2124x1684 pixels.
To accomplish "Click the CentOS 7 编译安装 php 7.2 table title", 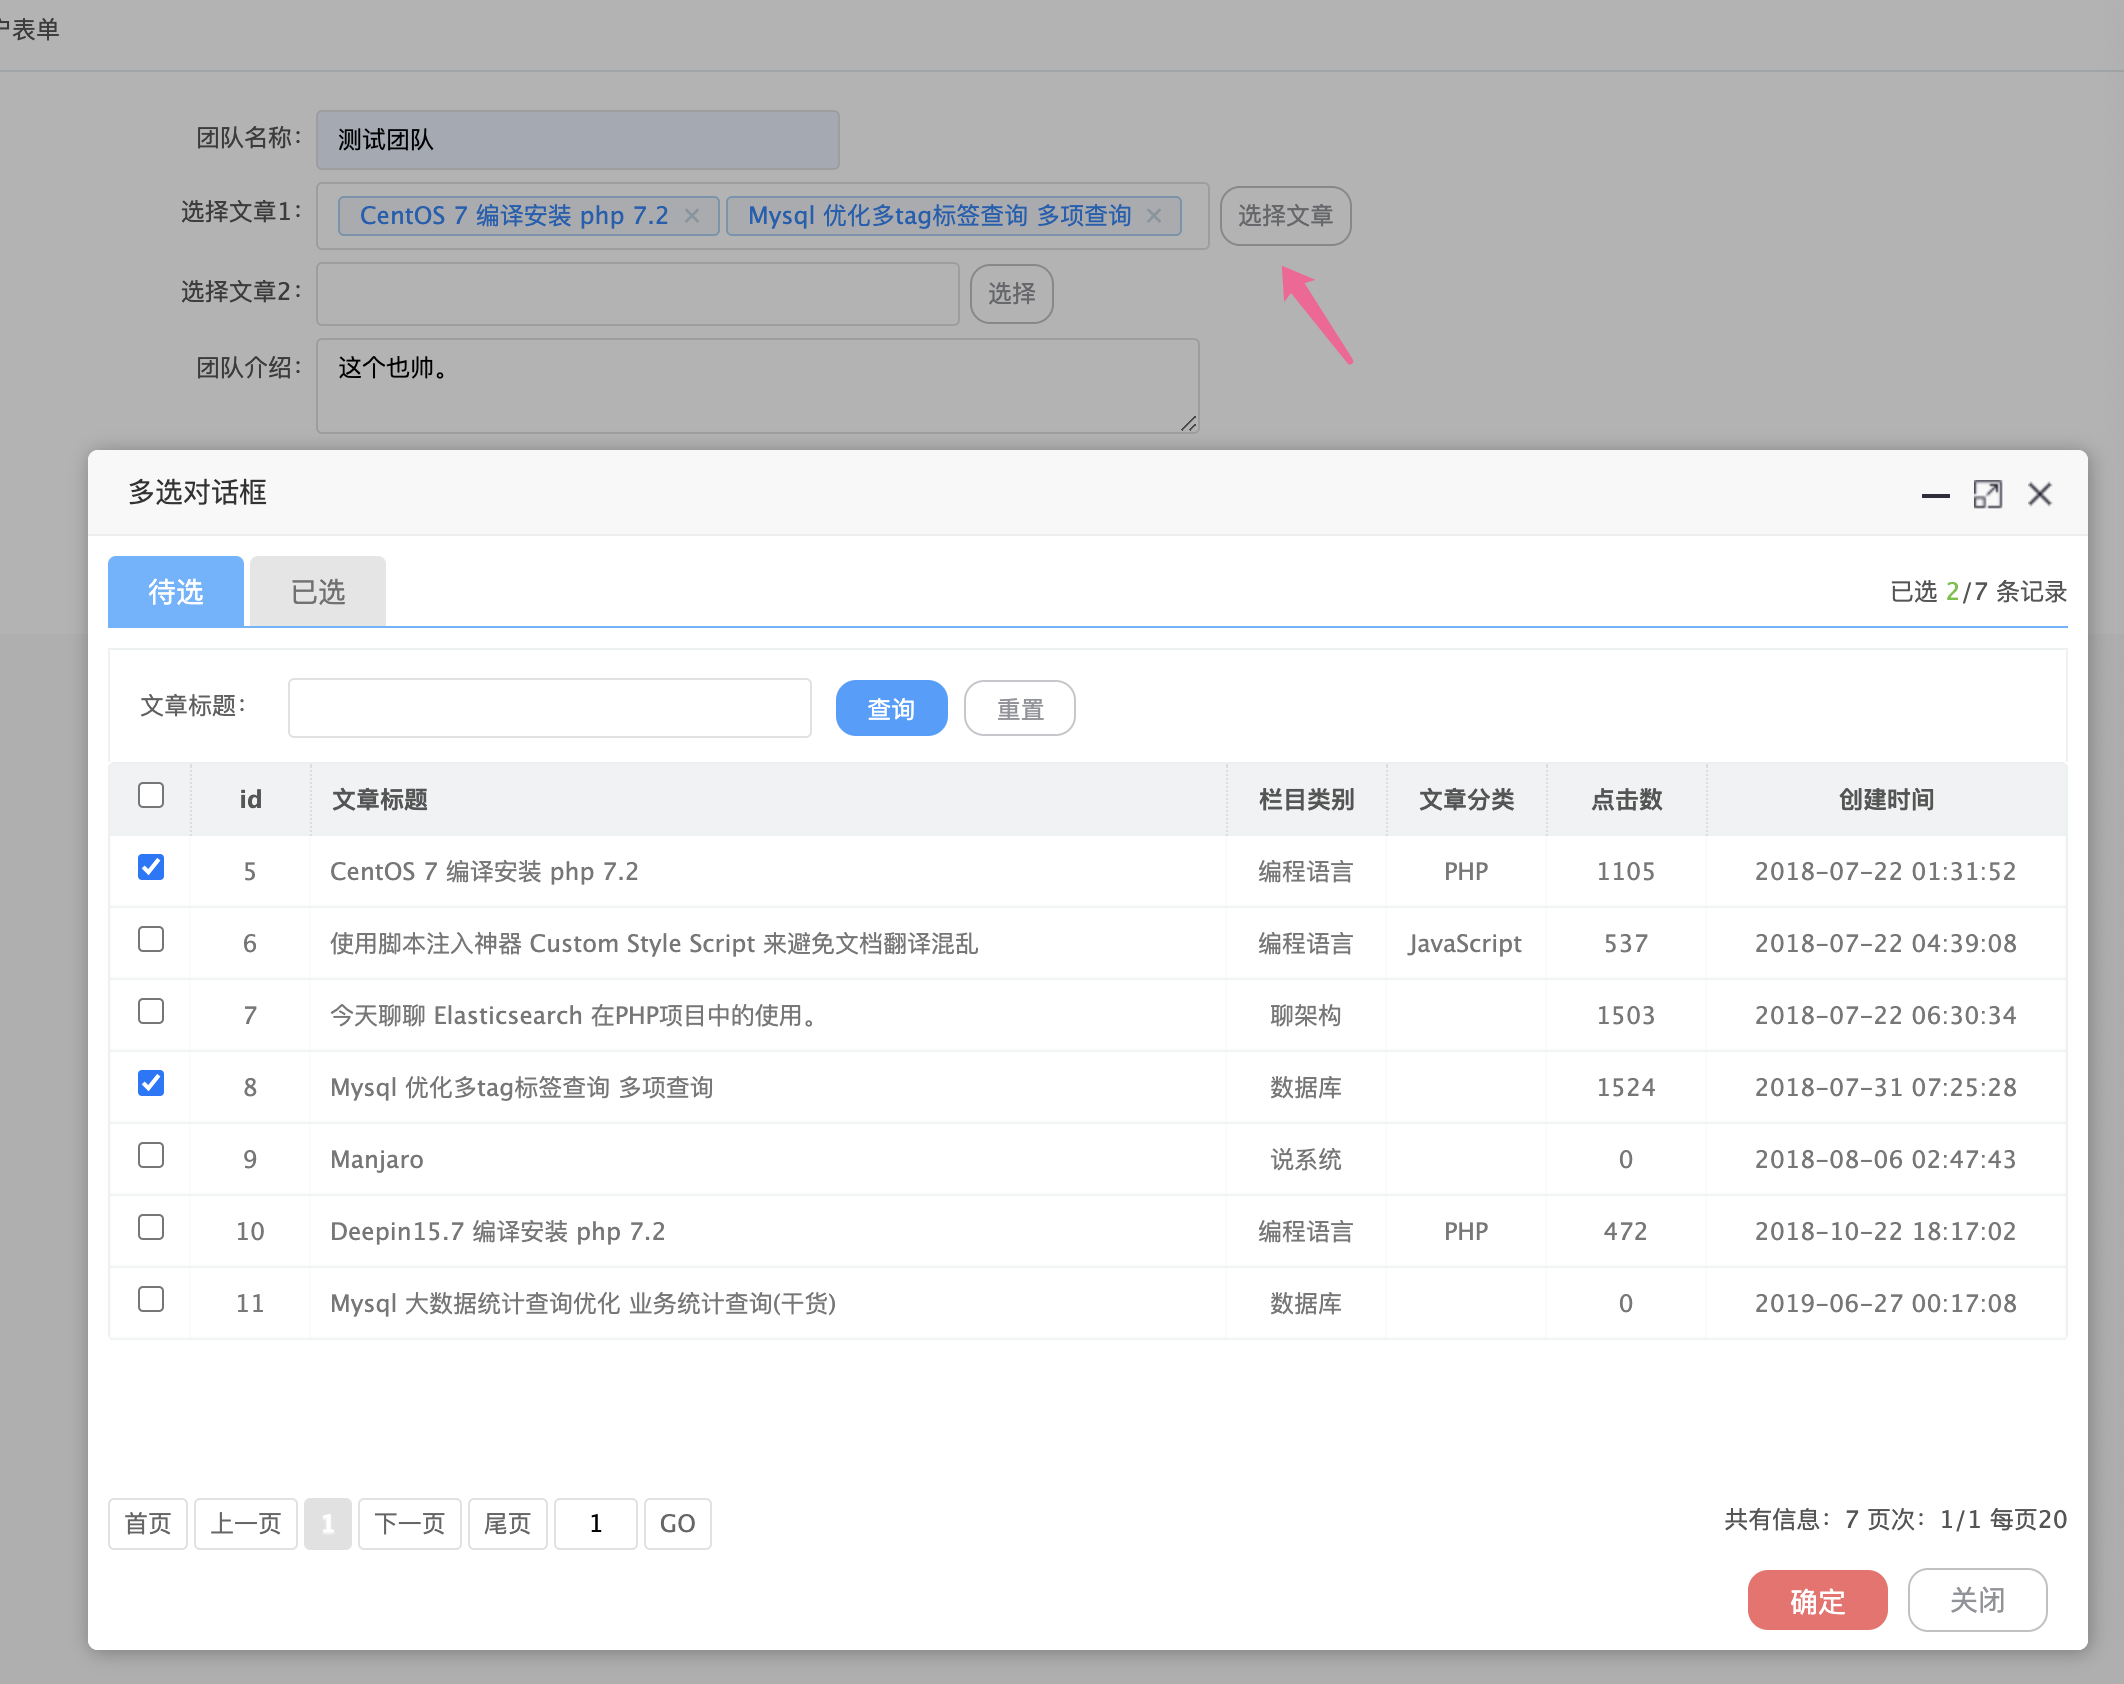I will [484, 871].
